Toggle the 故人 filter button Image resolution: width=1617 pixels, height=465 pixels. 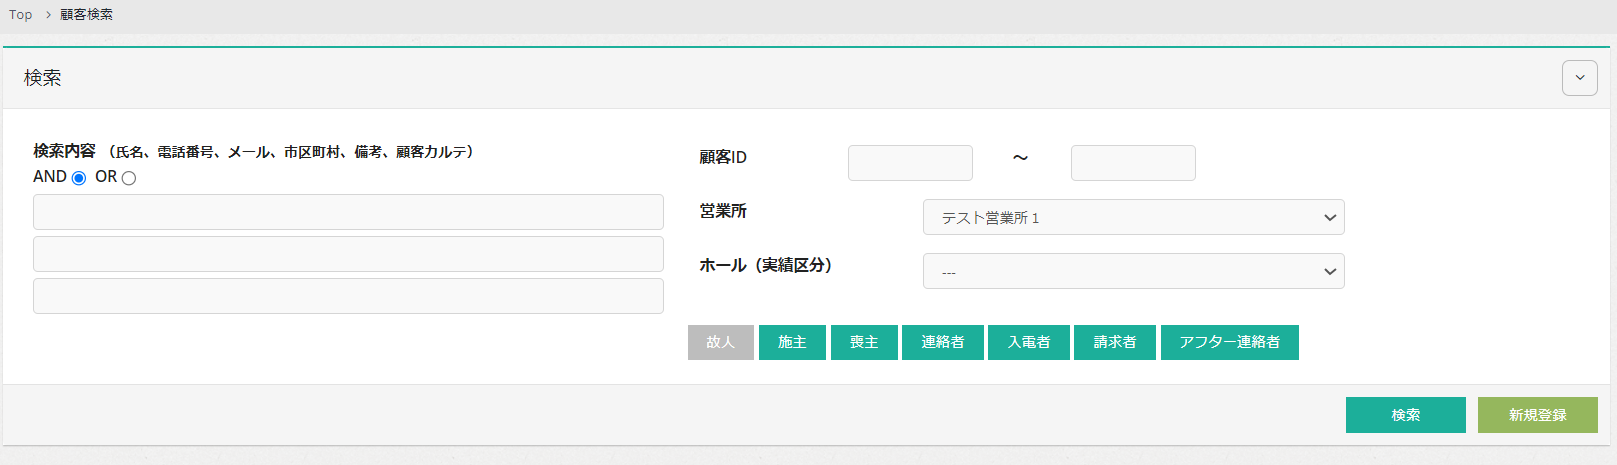(x=720, y=342)
